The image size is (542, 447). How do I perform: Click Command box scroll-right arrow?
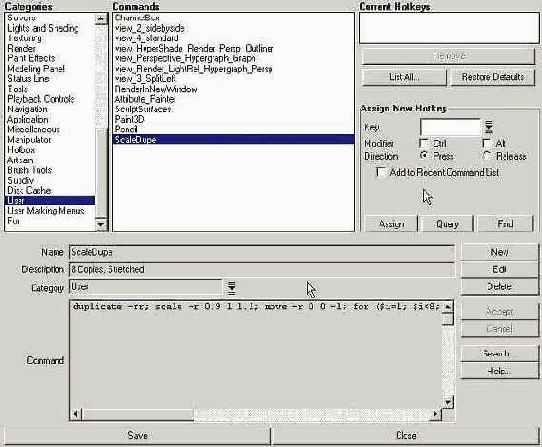pyautogui.click(x=436, y=414)
